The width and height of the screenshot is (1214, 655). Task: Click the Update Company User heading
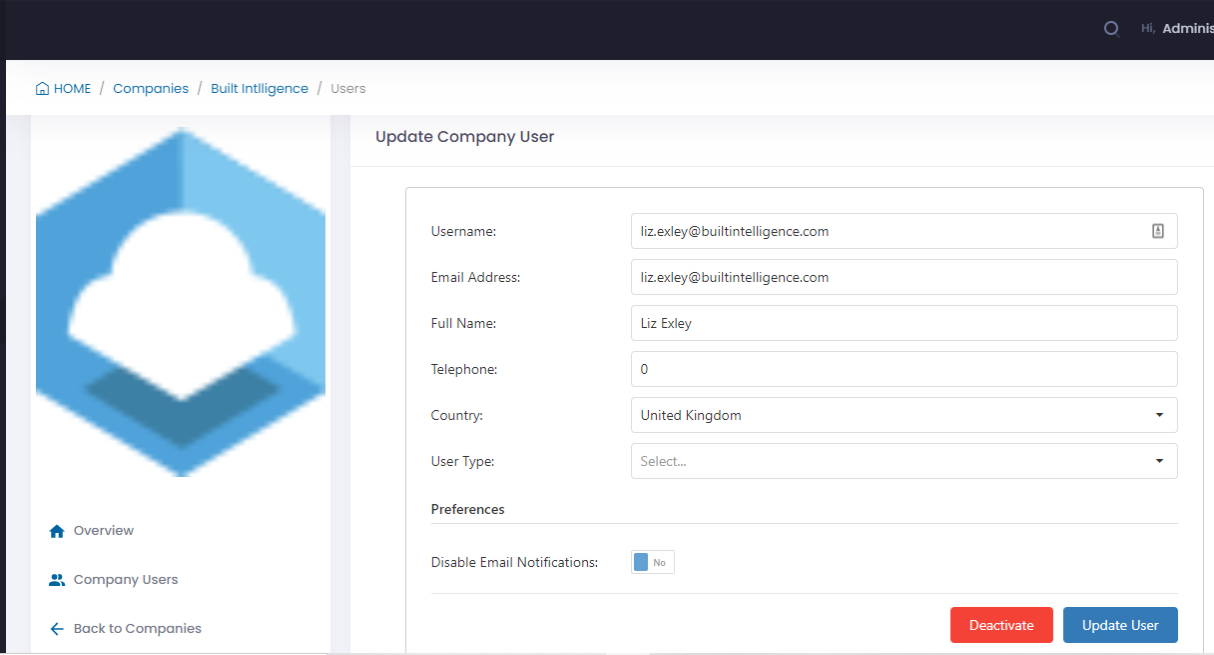click(465, 137)
